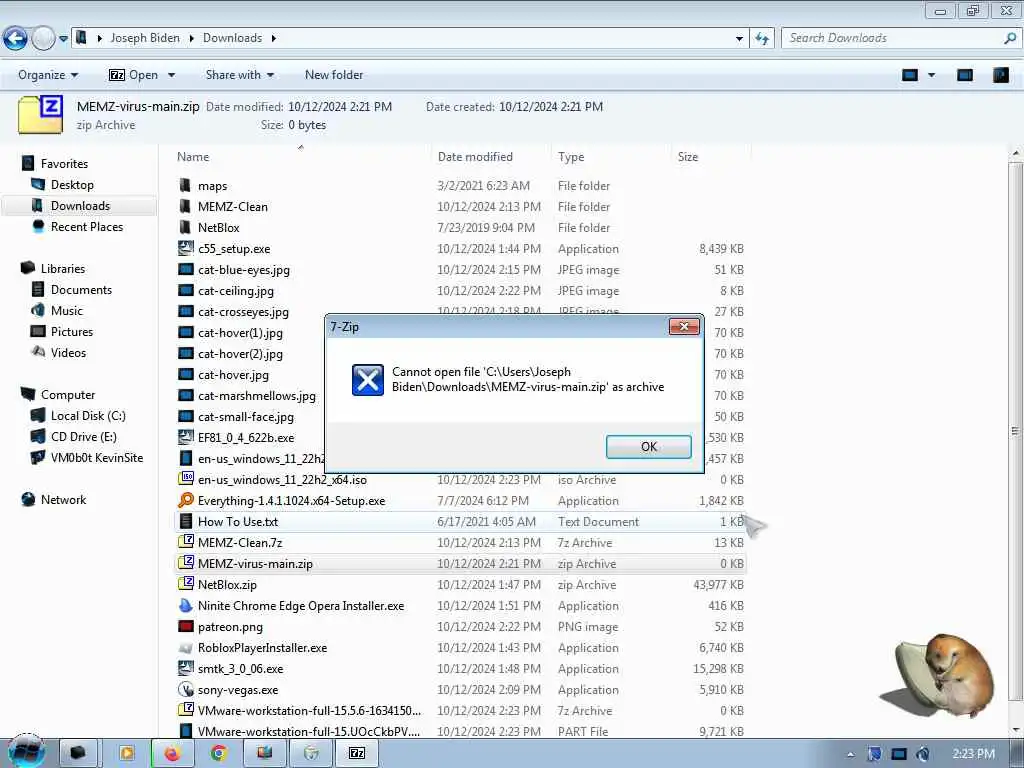Select the maps folder icon
This screenshot has width=1024, height=768.
pos(185,185)
